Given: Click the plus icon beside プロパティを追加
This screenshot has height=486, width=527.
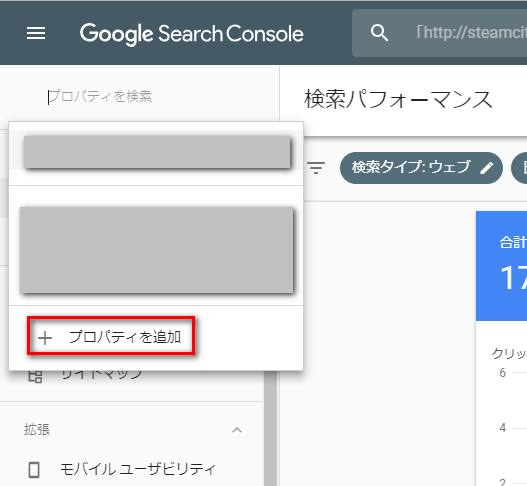Looking at the screenshot, I should (45, 338).
